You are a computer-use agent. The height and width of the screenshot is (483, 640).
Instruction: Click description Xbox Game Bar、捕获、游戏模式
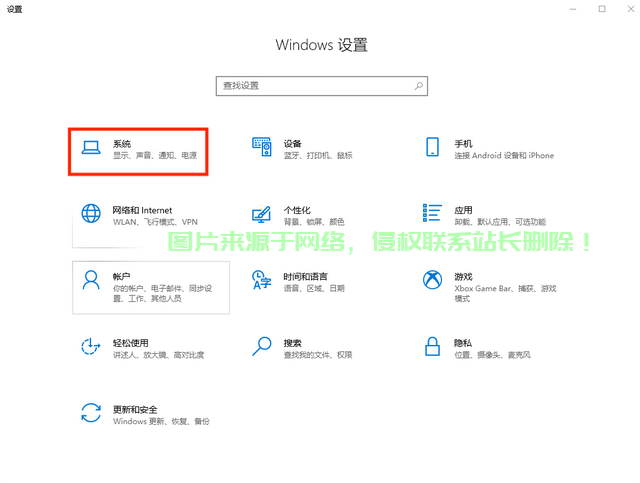pyautogui.click(x=505, y=294)
